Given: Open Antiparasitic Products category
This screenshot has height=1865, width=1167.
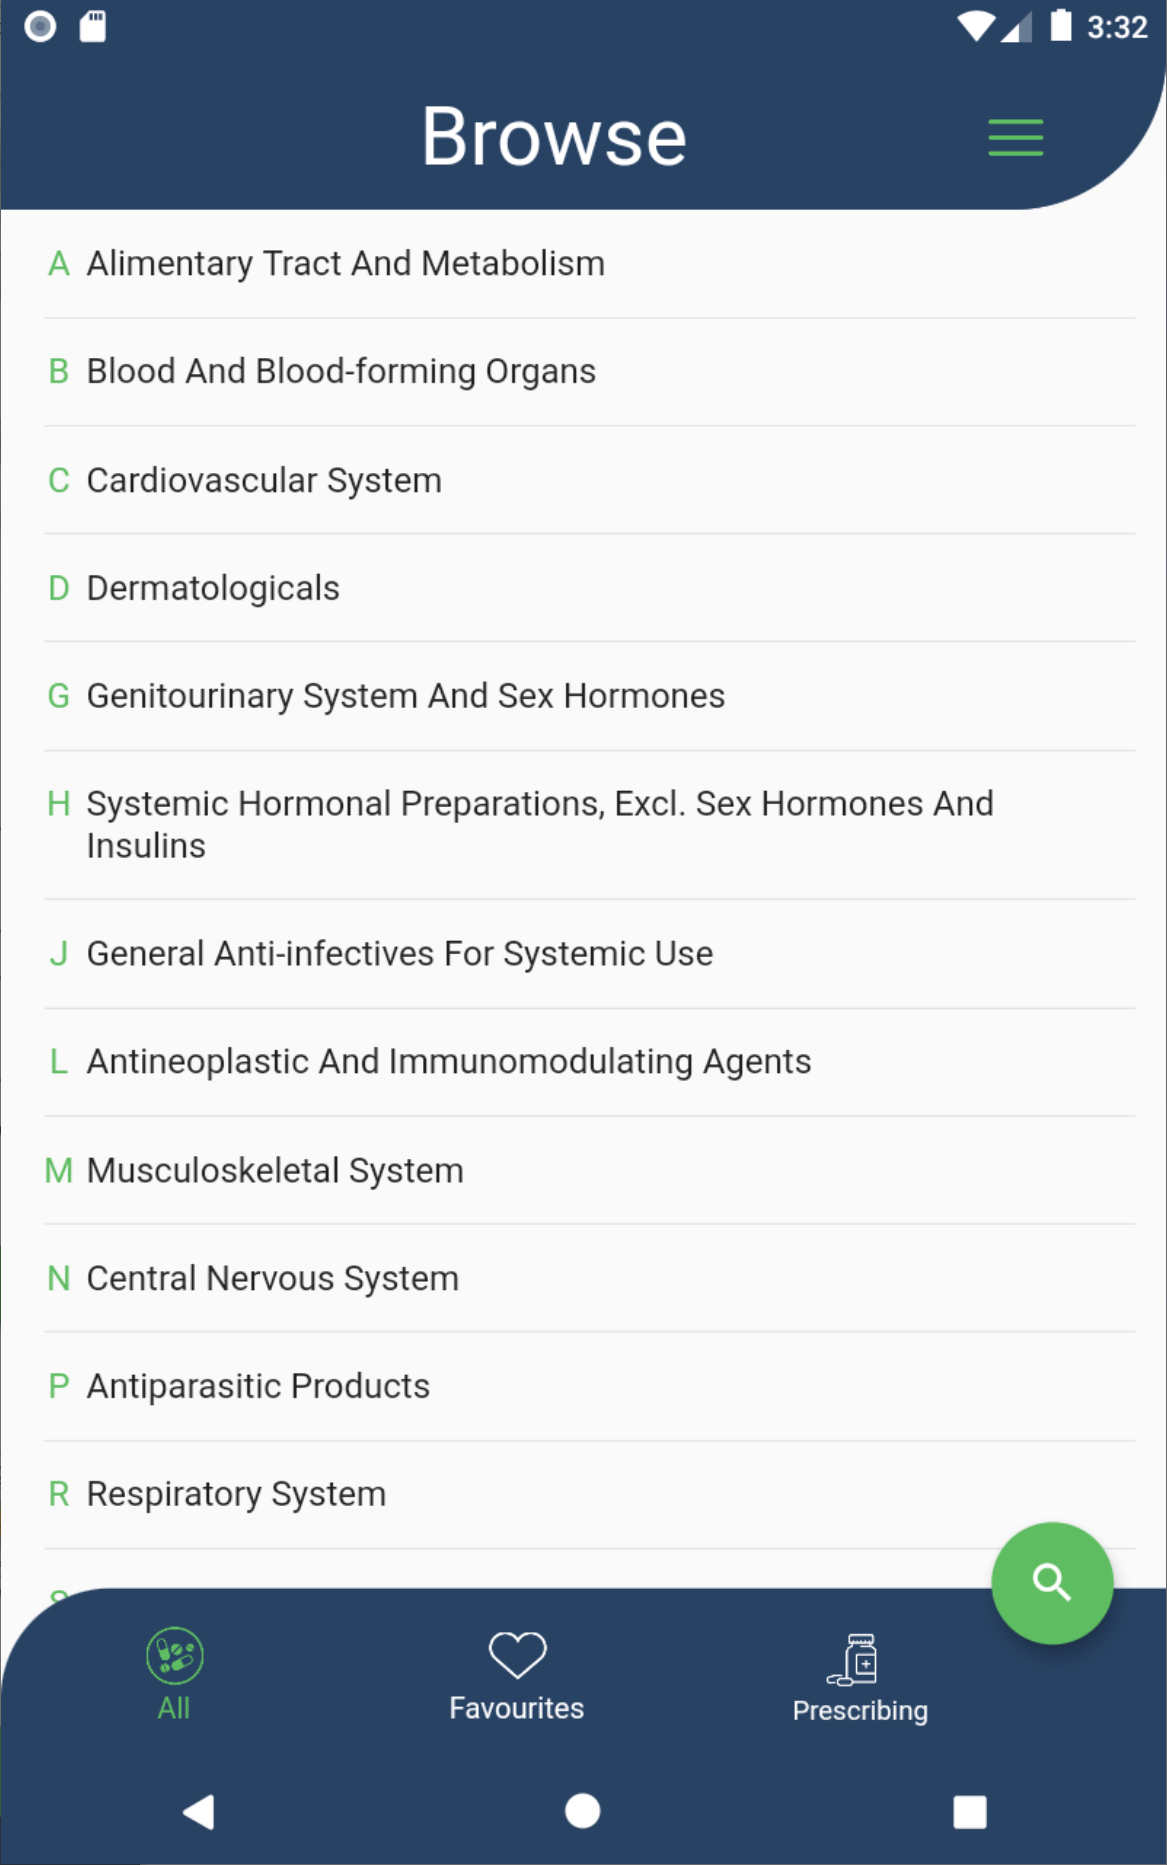Looking at the screenshot, I should tap(258, 1387).
